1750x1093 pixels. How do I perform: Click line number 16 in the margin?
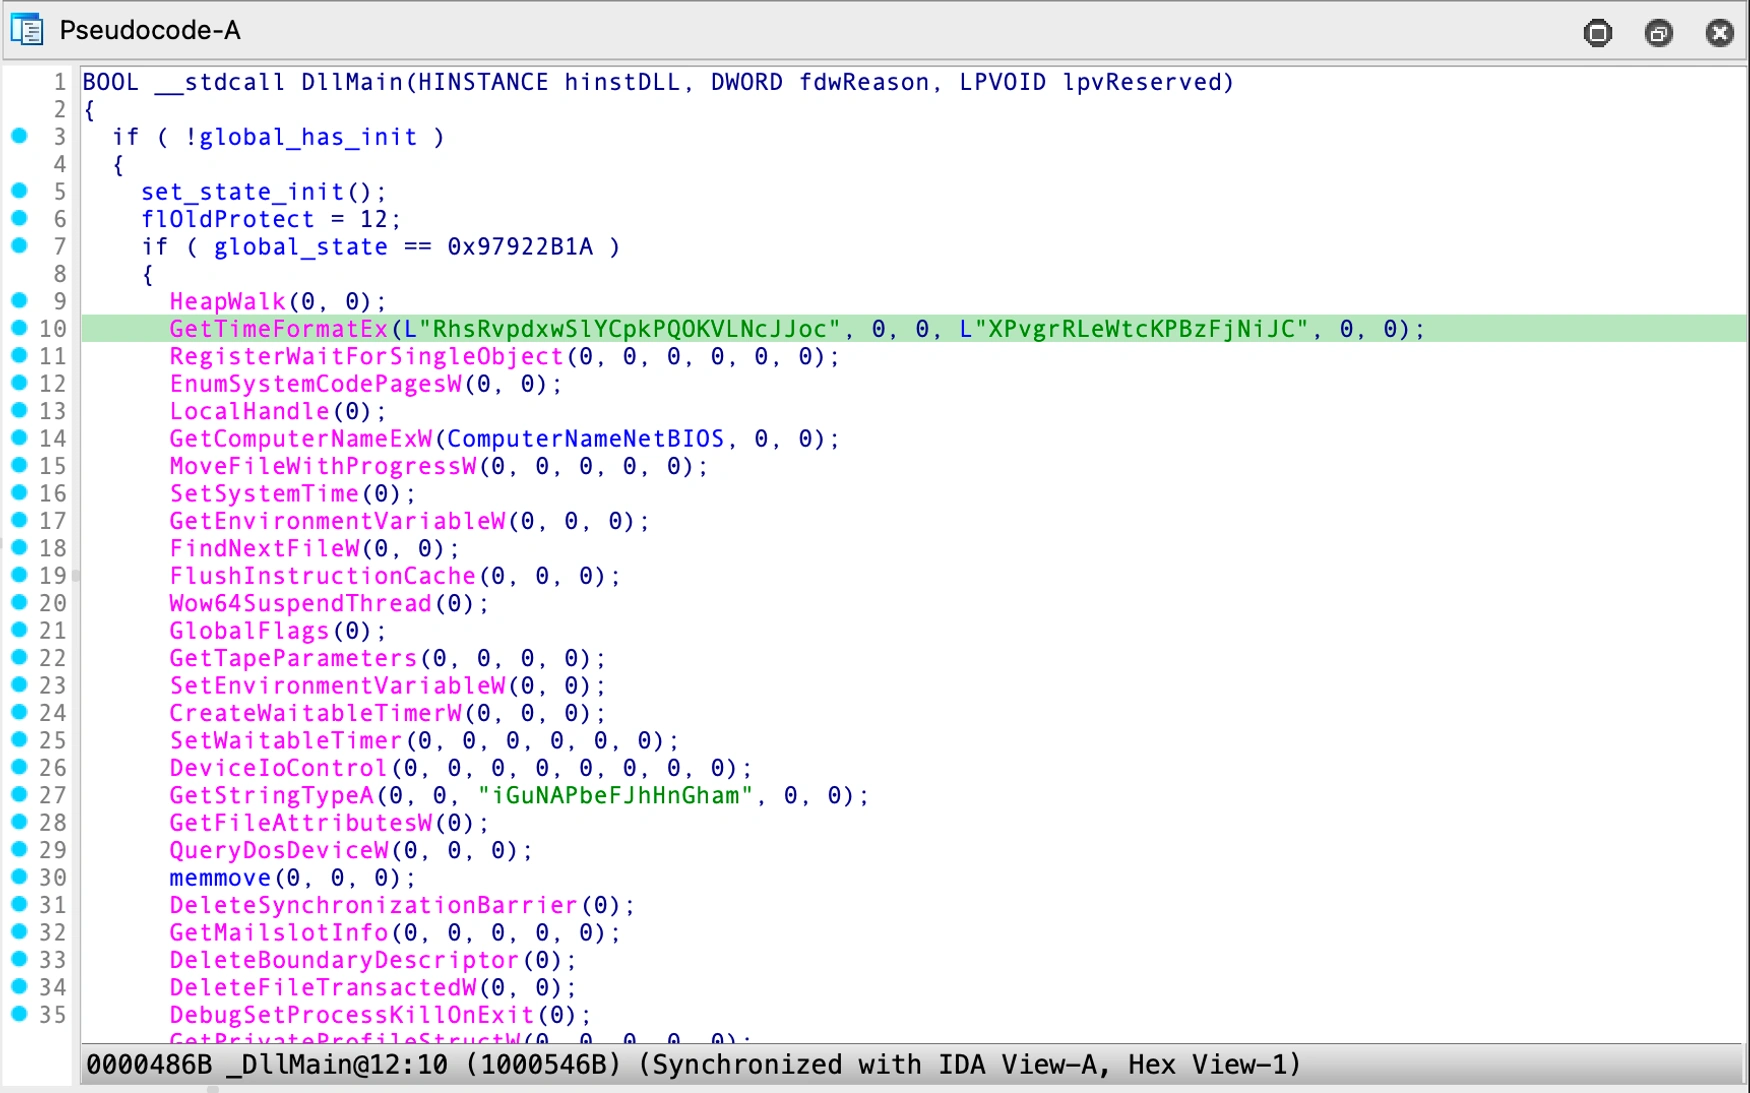tap(55, 493)
